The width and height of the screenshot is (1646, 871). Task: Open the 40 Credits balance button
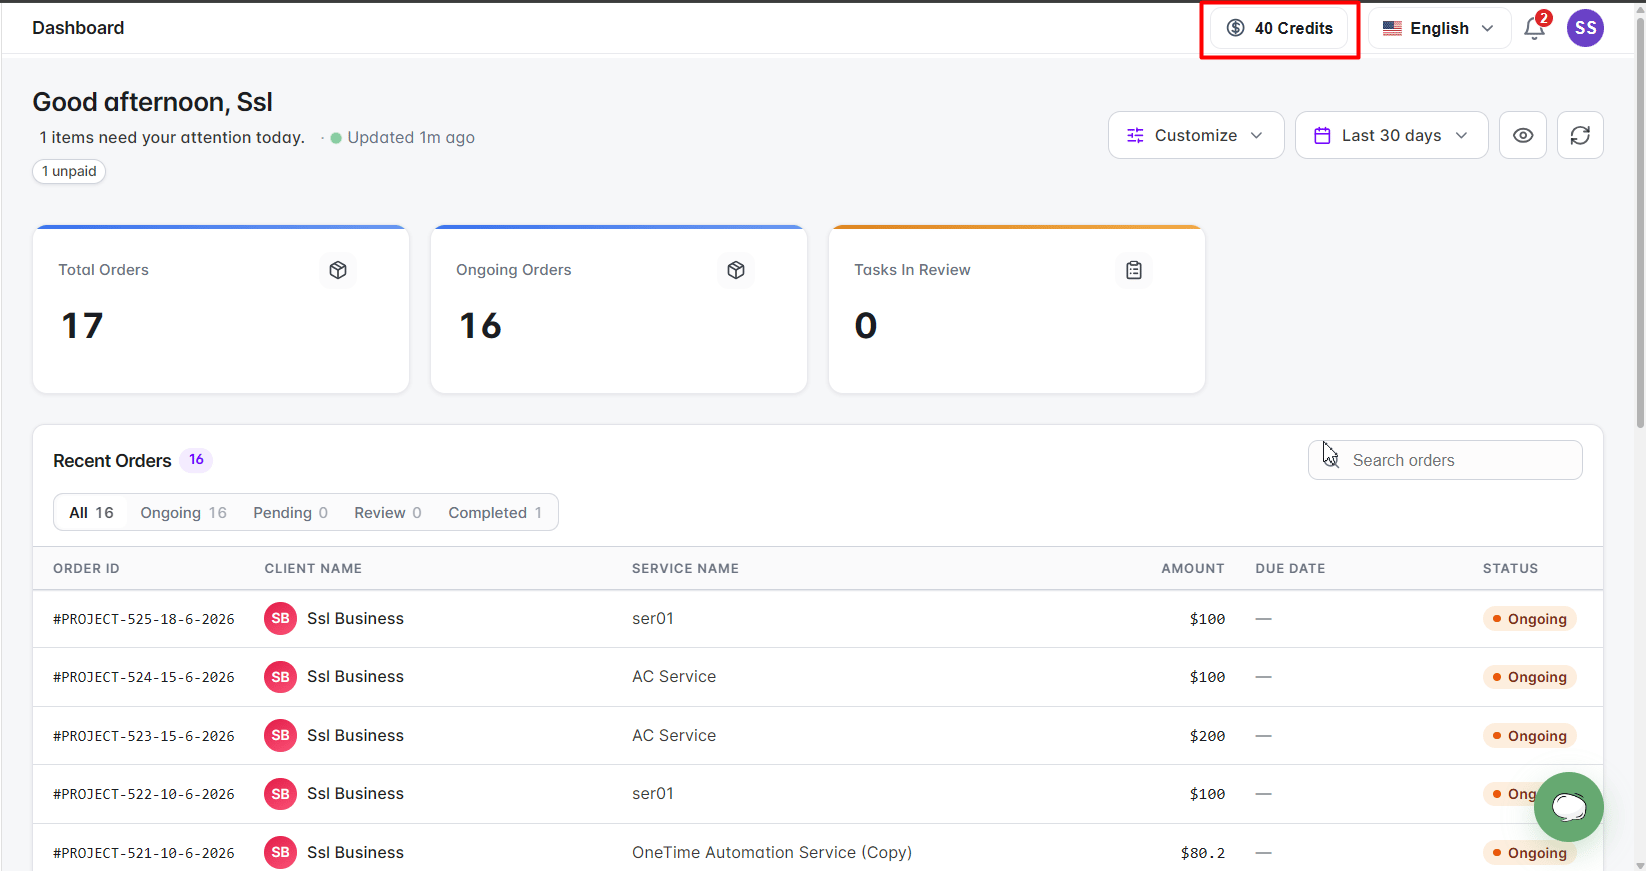pos(1279,28)
